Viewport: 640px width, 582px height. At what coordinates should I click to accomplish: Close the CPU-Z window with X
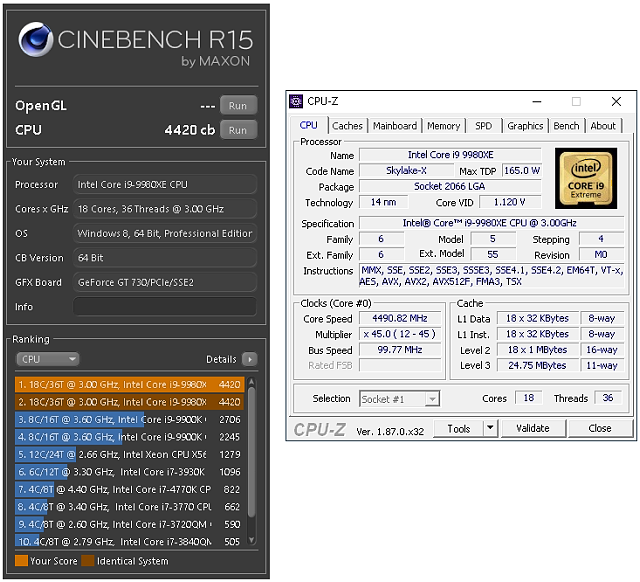pyautogui.click(x=616, y=102)
